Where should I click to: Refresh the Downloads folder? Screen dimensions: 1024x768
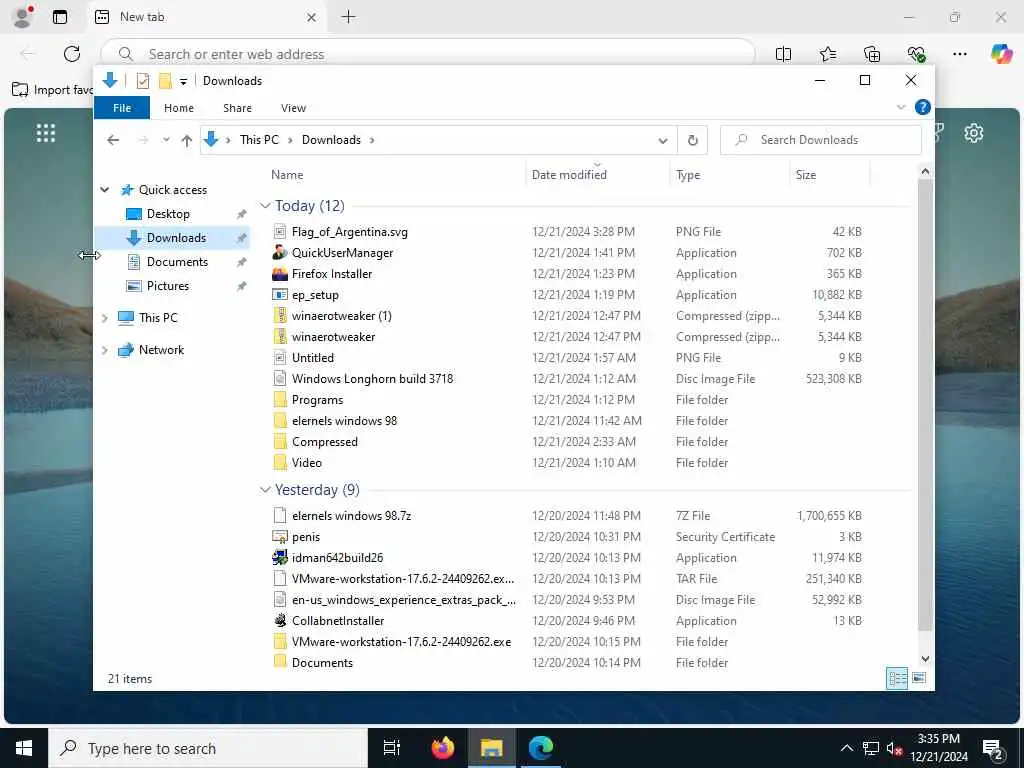tap(693, 140)
